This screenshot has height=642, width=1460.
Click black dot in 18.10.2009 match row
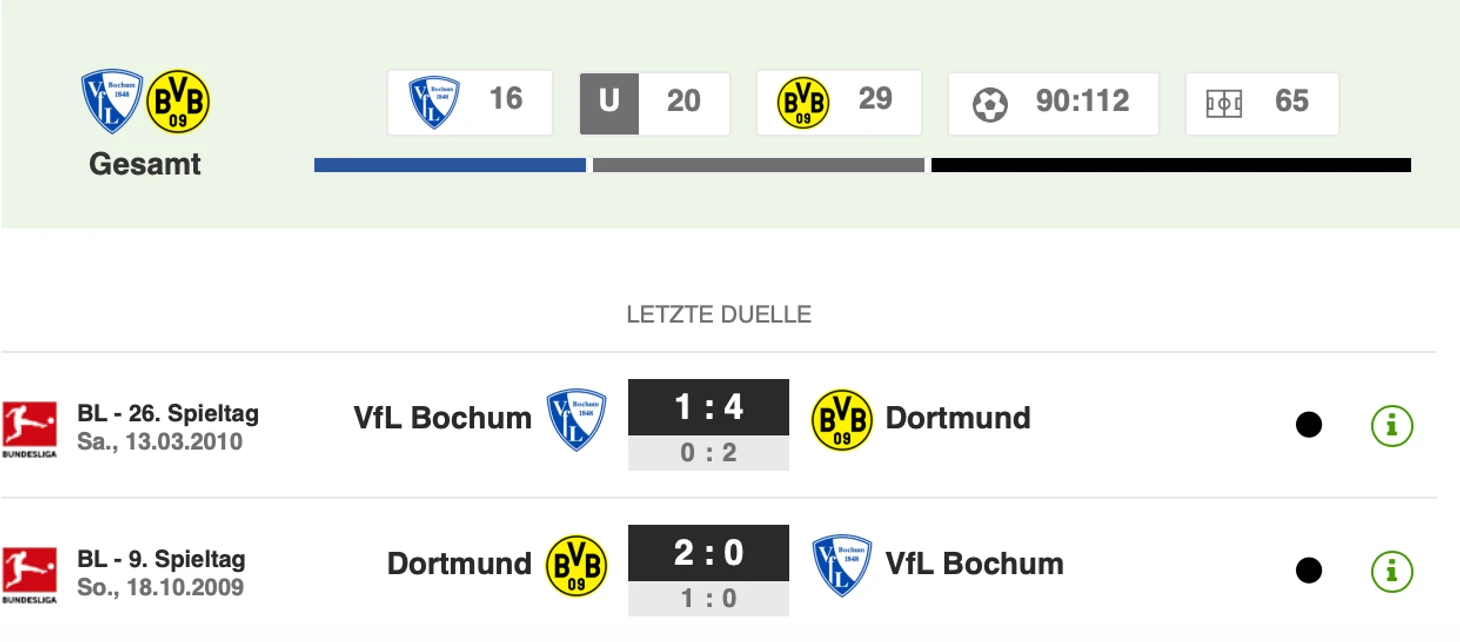tap(1308, 571)
